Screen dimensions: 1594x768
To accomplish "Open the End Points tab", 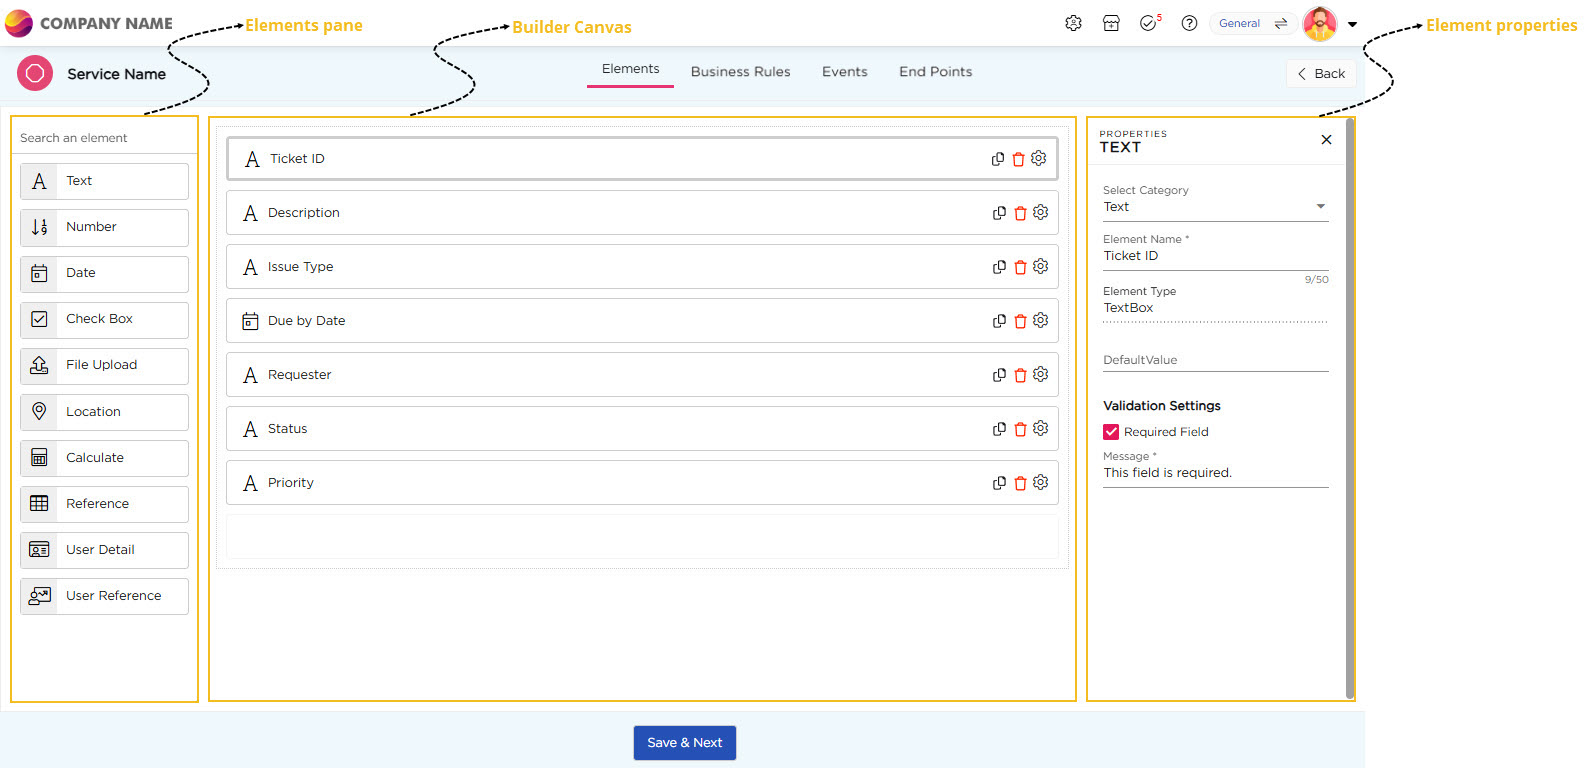I will click(x=935, y=72).
